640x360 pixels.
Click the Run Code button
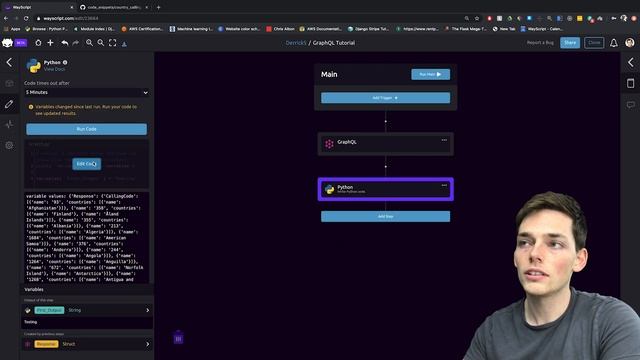[x=87, y=129]
